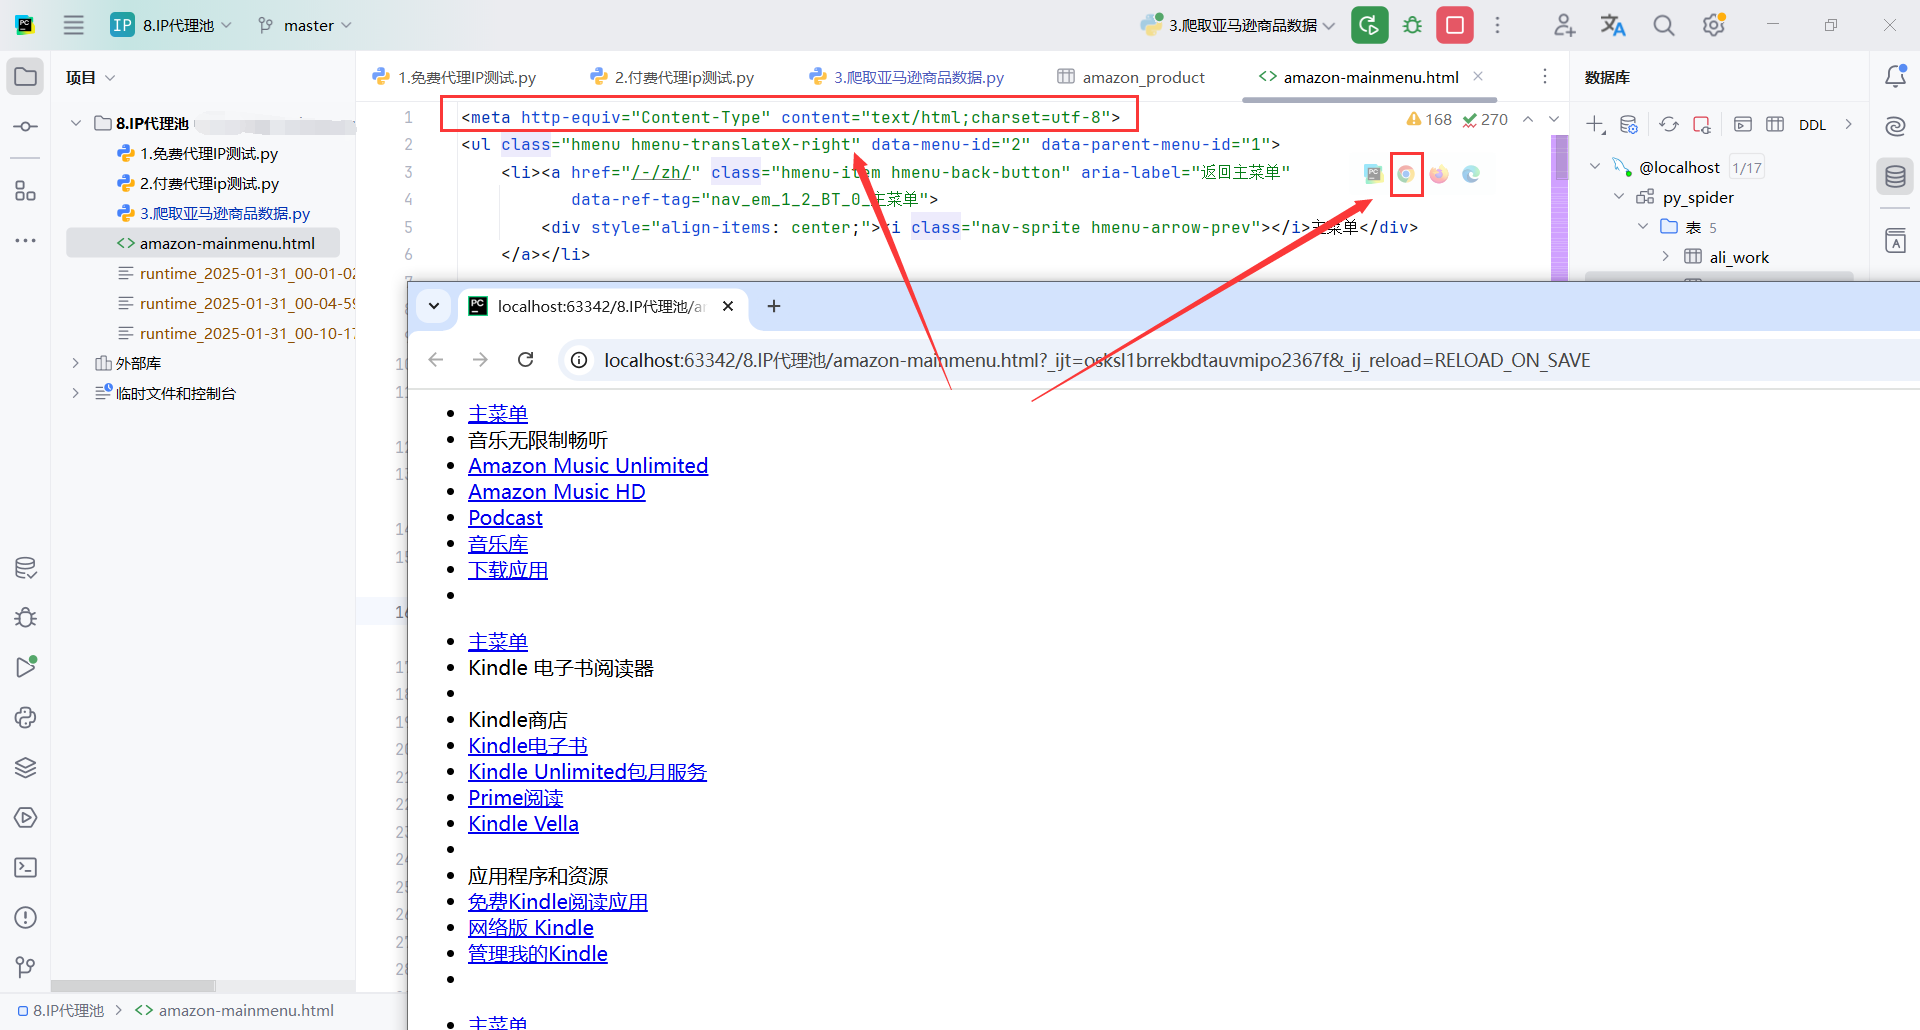The width and height of the screenshot is (1920, 1030).
Task: Open the 项目 view selector dropdown
Action: [x=90, y=77]
